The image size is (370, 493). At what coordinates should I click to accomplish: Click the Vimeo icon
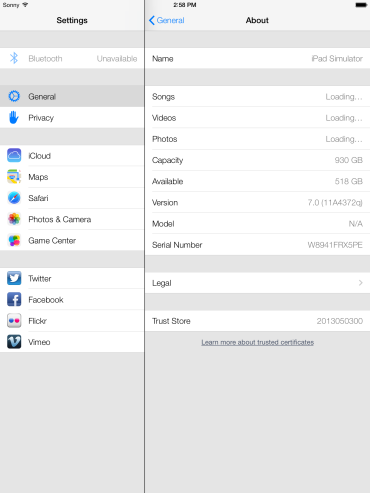click(14, 342)
